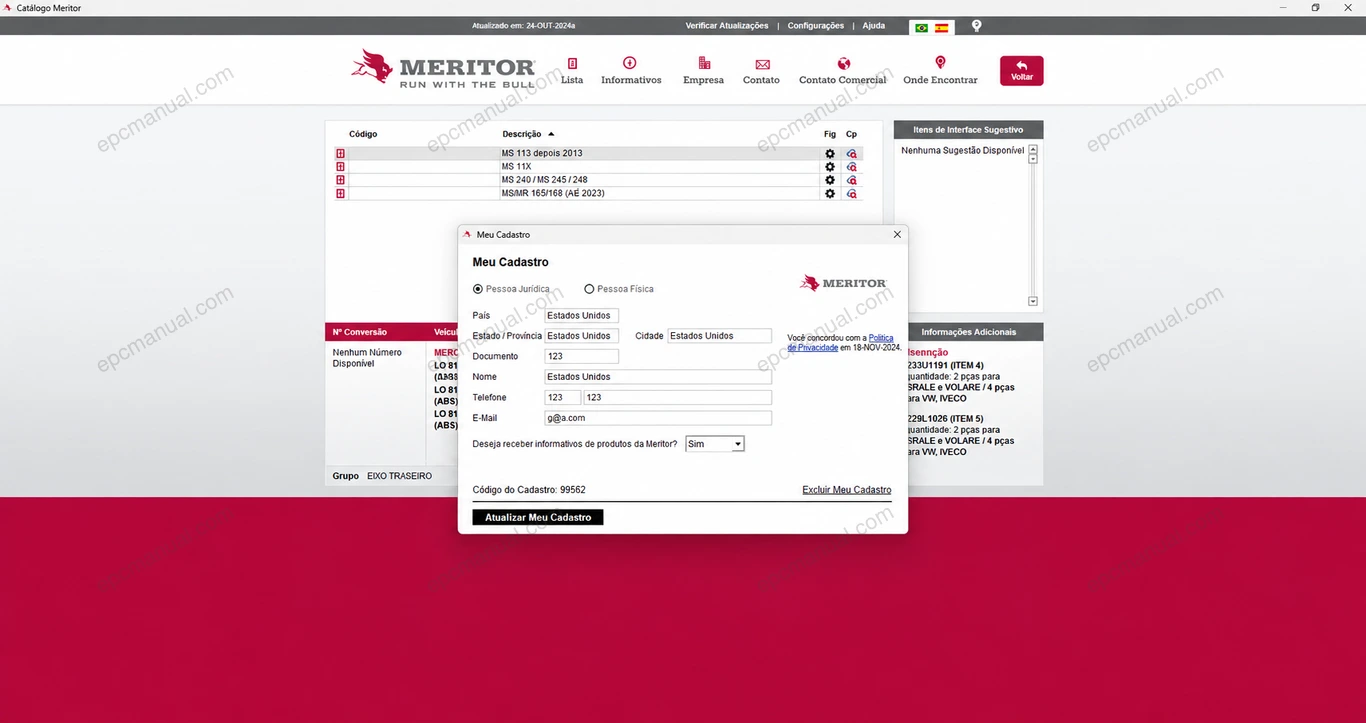This screenshot has height=723, width=1366.
Task: Open the Contato Comercial globe icon
Action: click(843, 63)
